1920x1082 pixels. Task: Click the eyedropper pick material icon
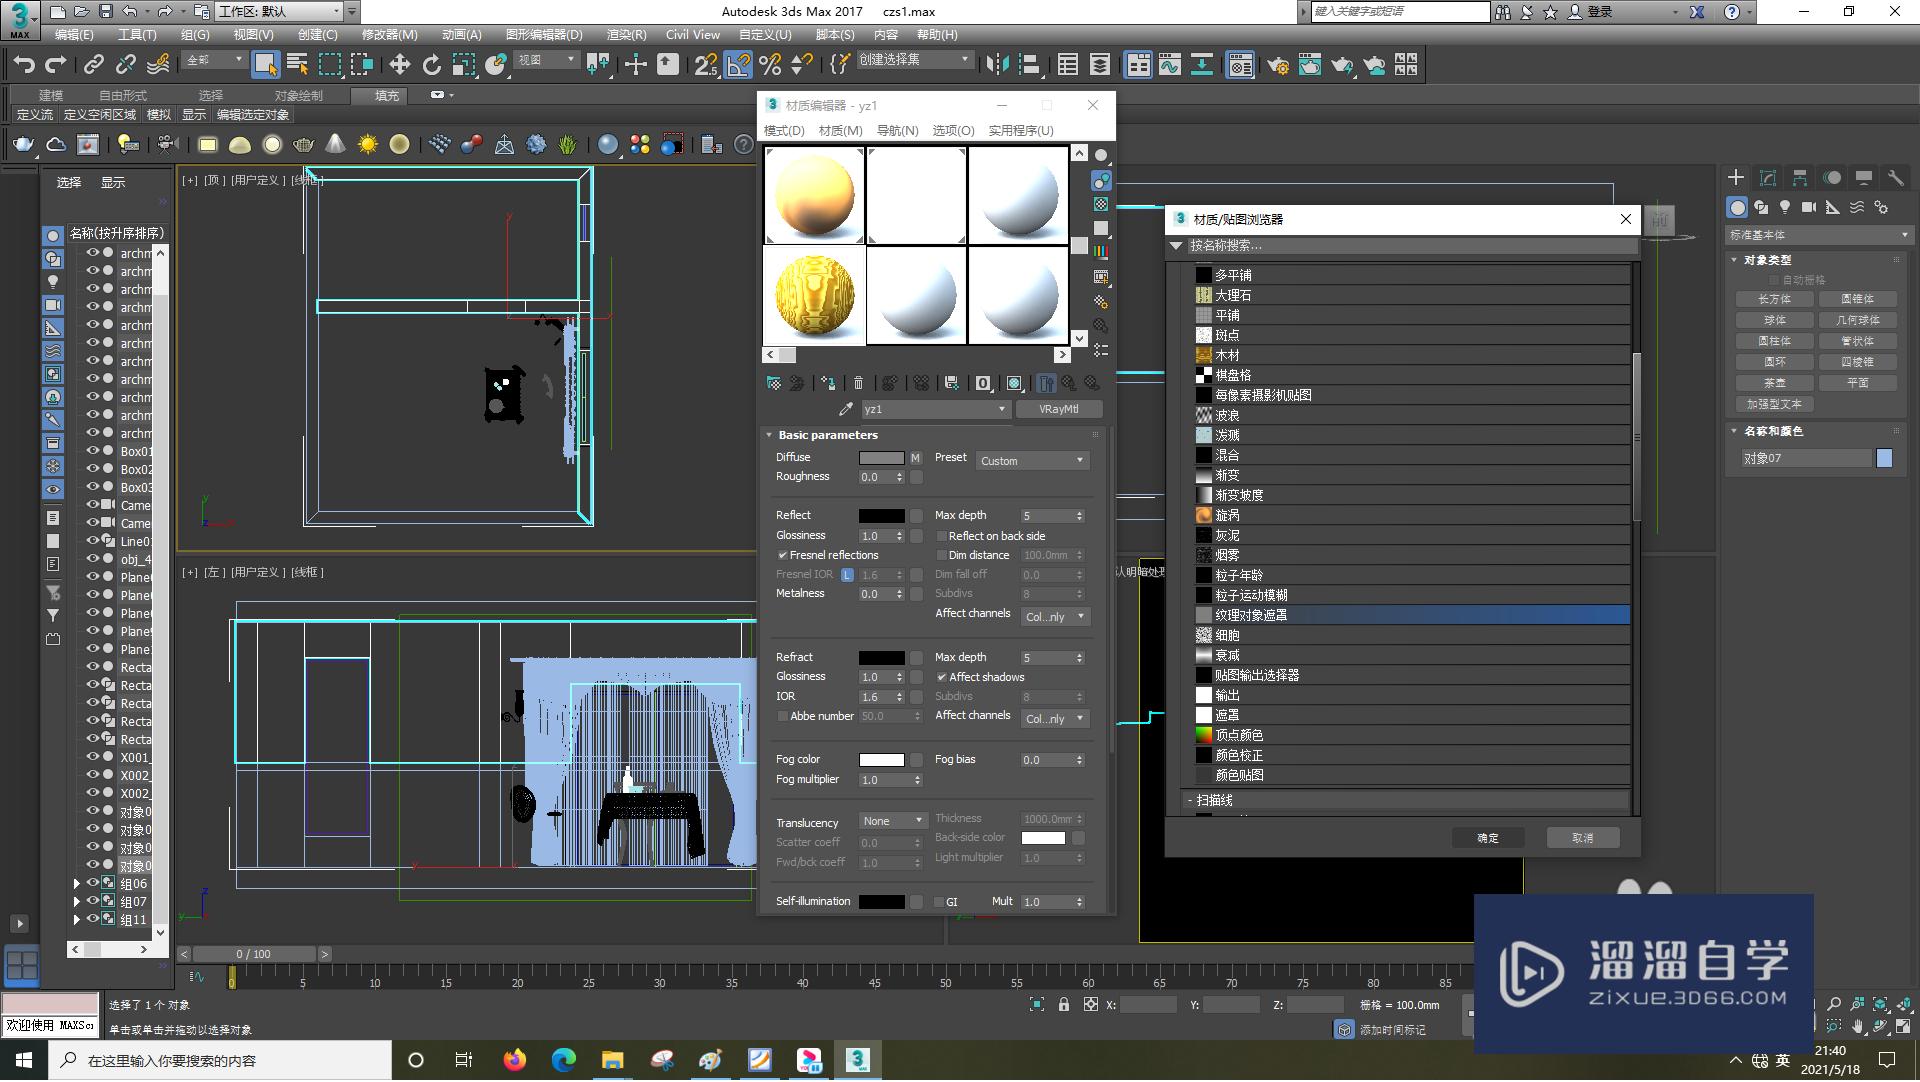pyautogui.click(x=846, y=409)
